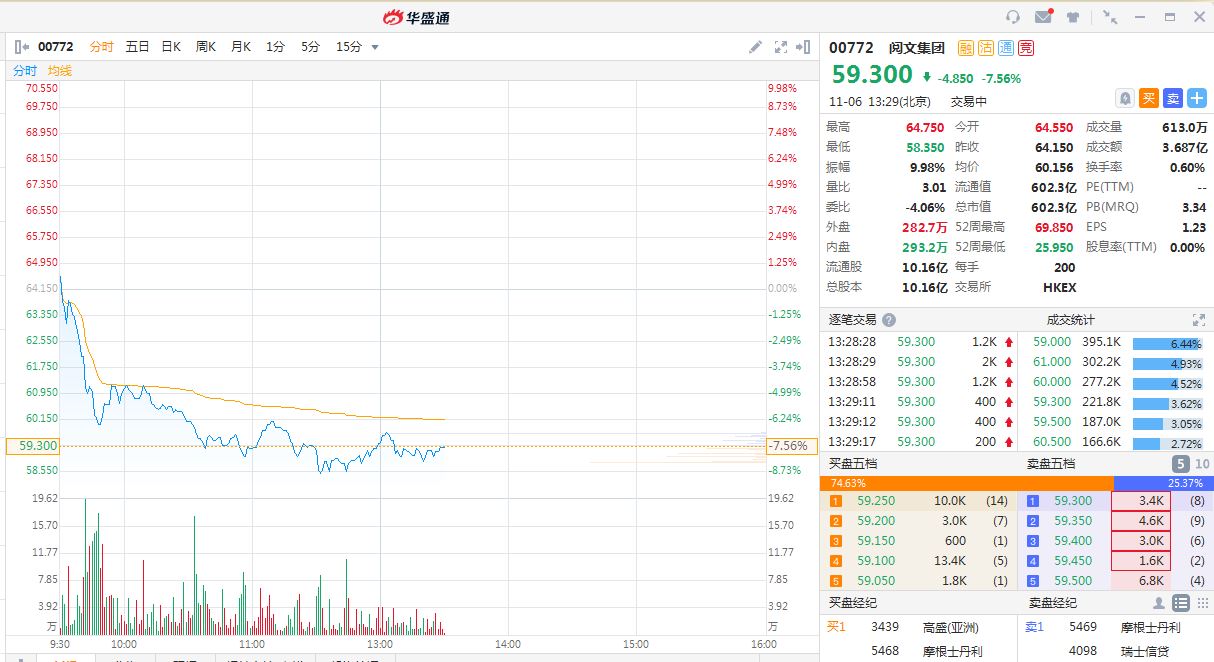
Task: Collapse the right quote panel
Action: (x=804, y=47)
